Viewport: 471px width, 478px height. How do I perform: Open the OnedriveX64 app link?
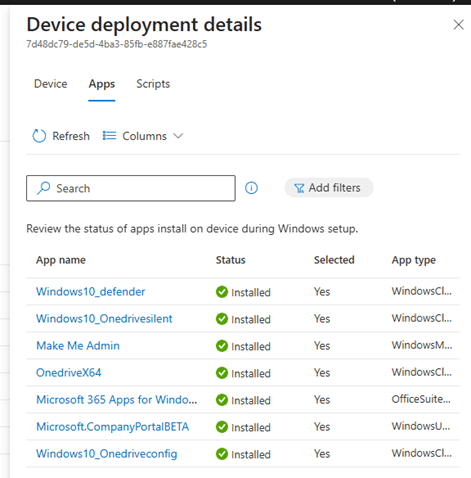69,373
